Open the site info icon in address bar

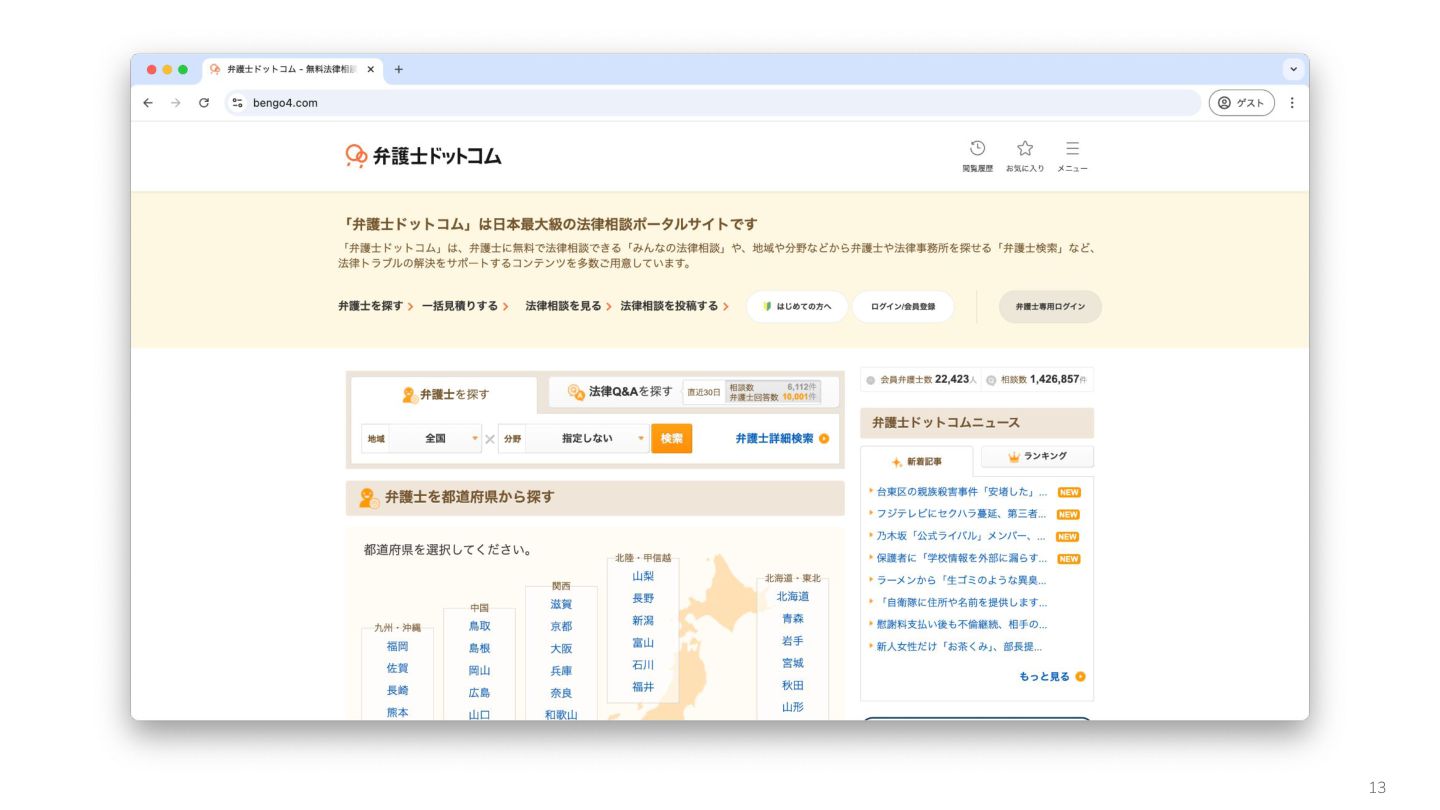237,103
